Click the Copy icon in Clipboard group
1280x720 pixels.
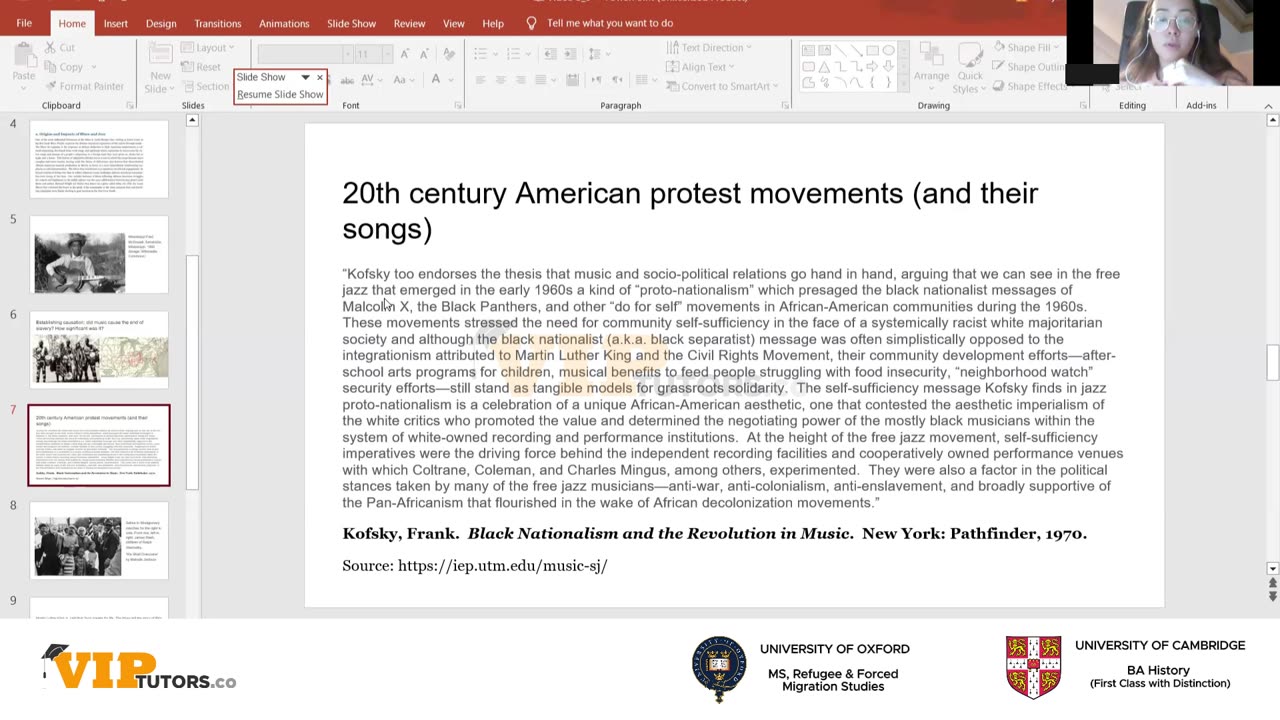coord(51,67)
